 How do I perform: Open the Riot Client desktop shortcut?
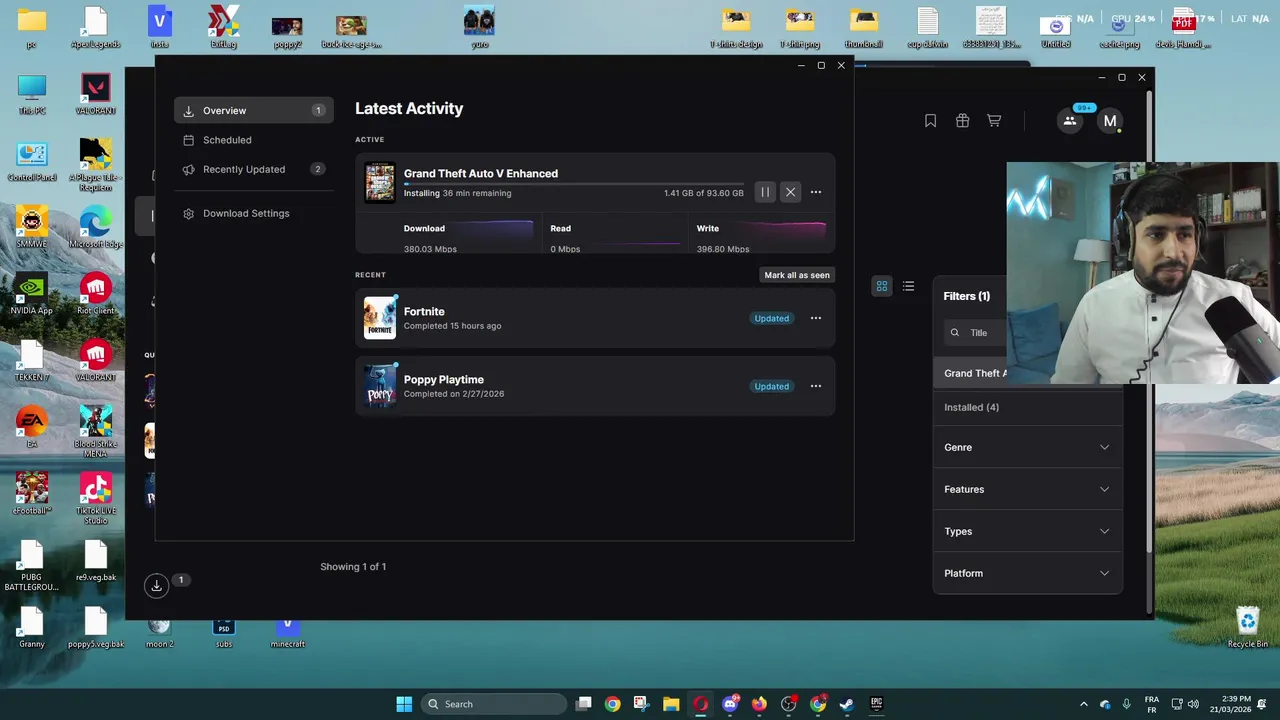click(96, 294)
